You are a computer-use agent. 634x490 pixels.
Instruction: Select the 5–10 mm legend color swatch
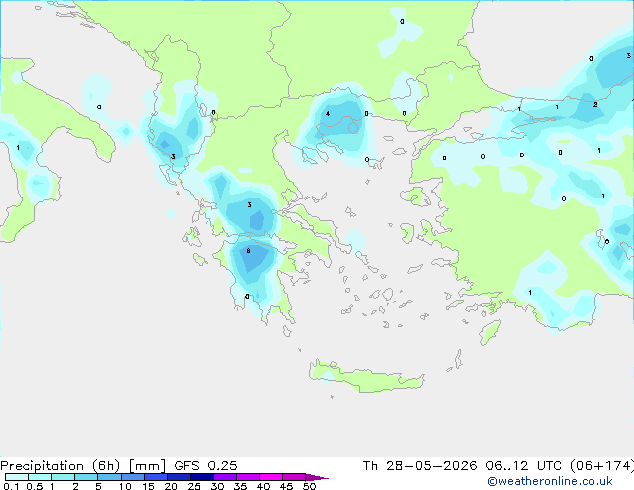109,477
